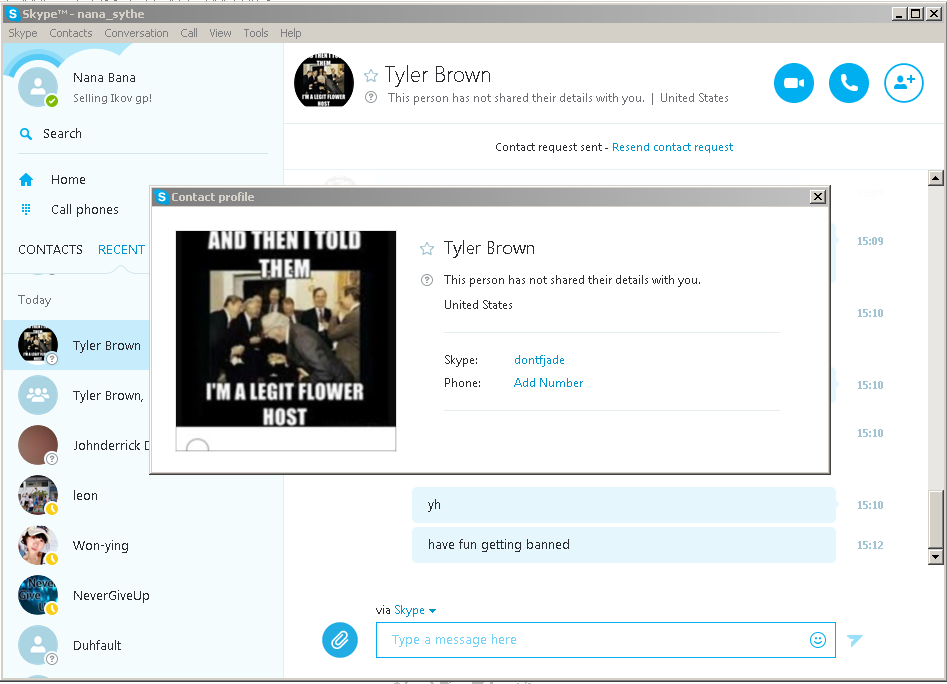Open the Call menu
Image resolution: width=947 pixels, height=684 pixels.
click(189, 33)
